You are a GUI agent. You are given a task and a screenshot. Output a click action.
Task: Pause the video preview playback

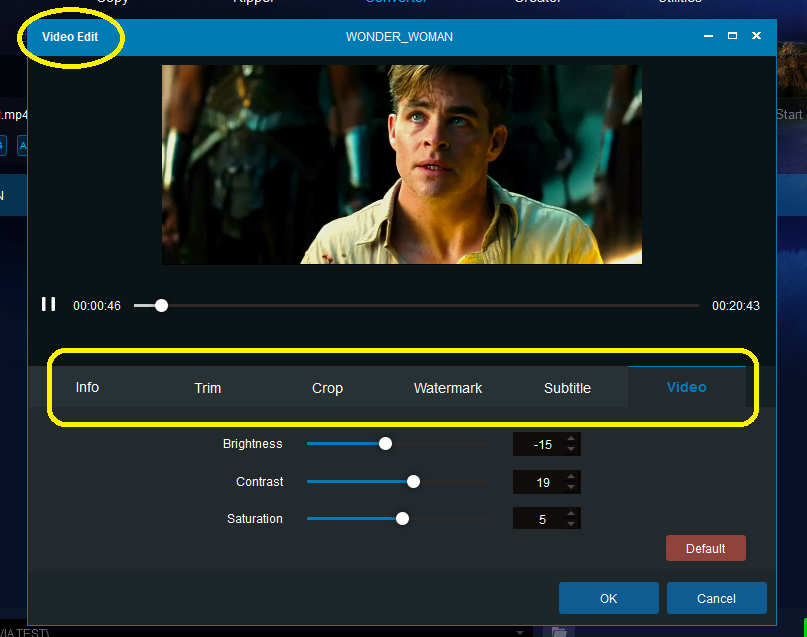click(48, 304)
